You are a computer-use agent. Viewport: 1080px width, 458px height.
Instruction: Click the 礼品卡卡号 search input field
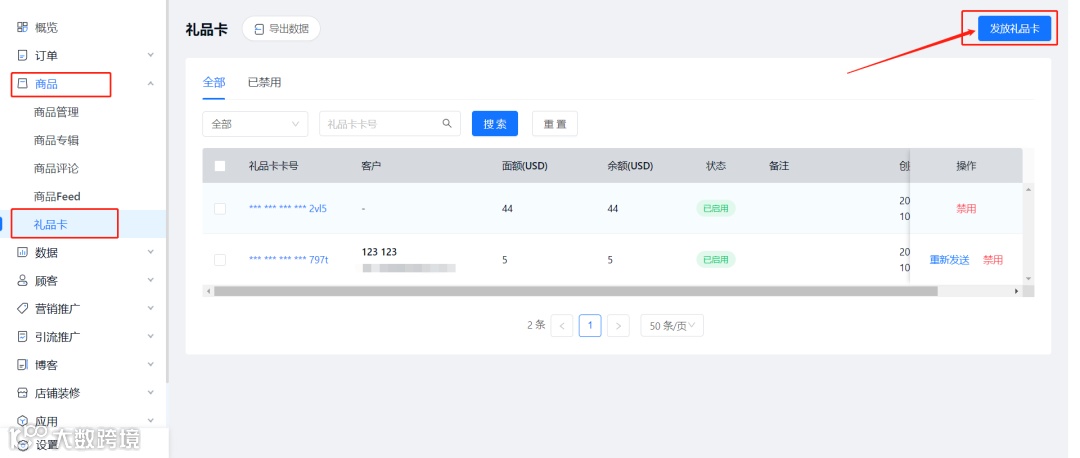(390, 124)
